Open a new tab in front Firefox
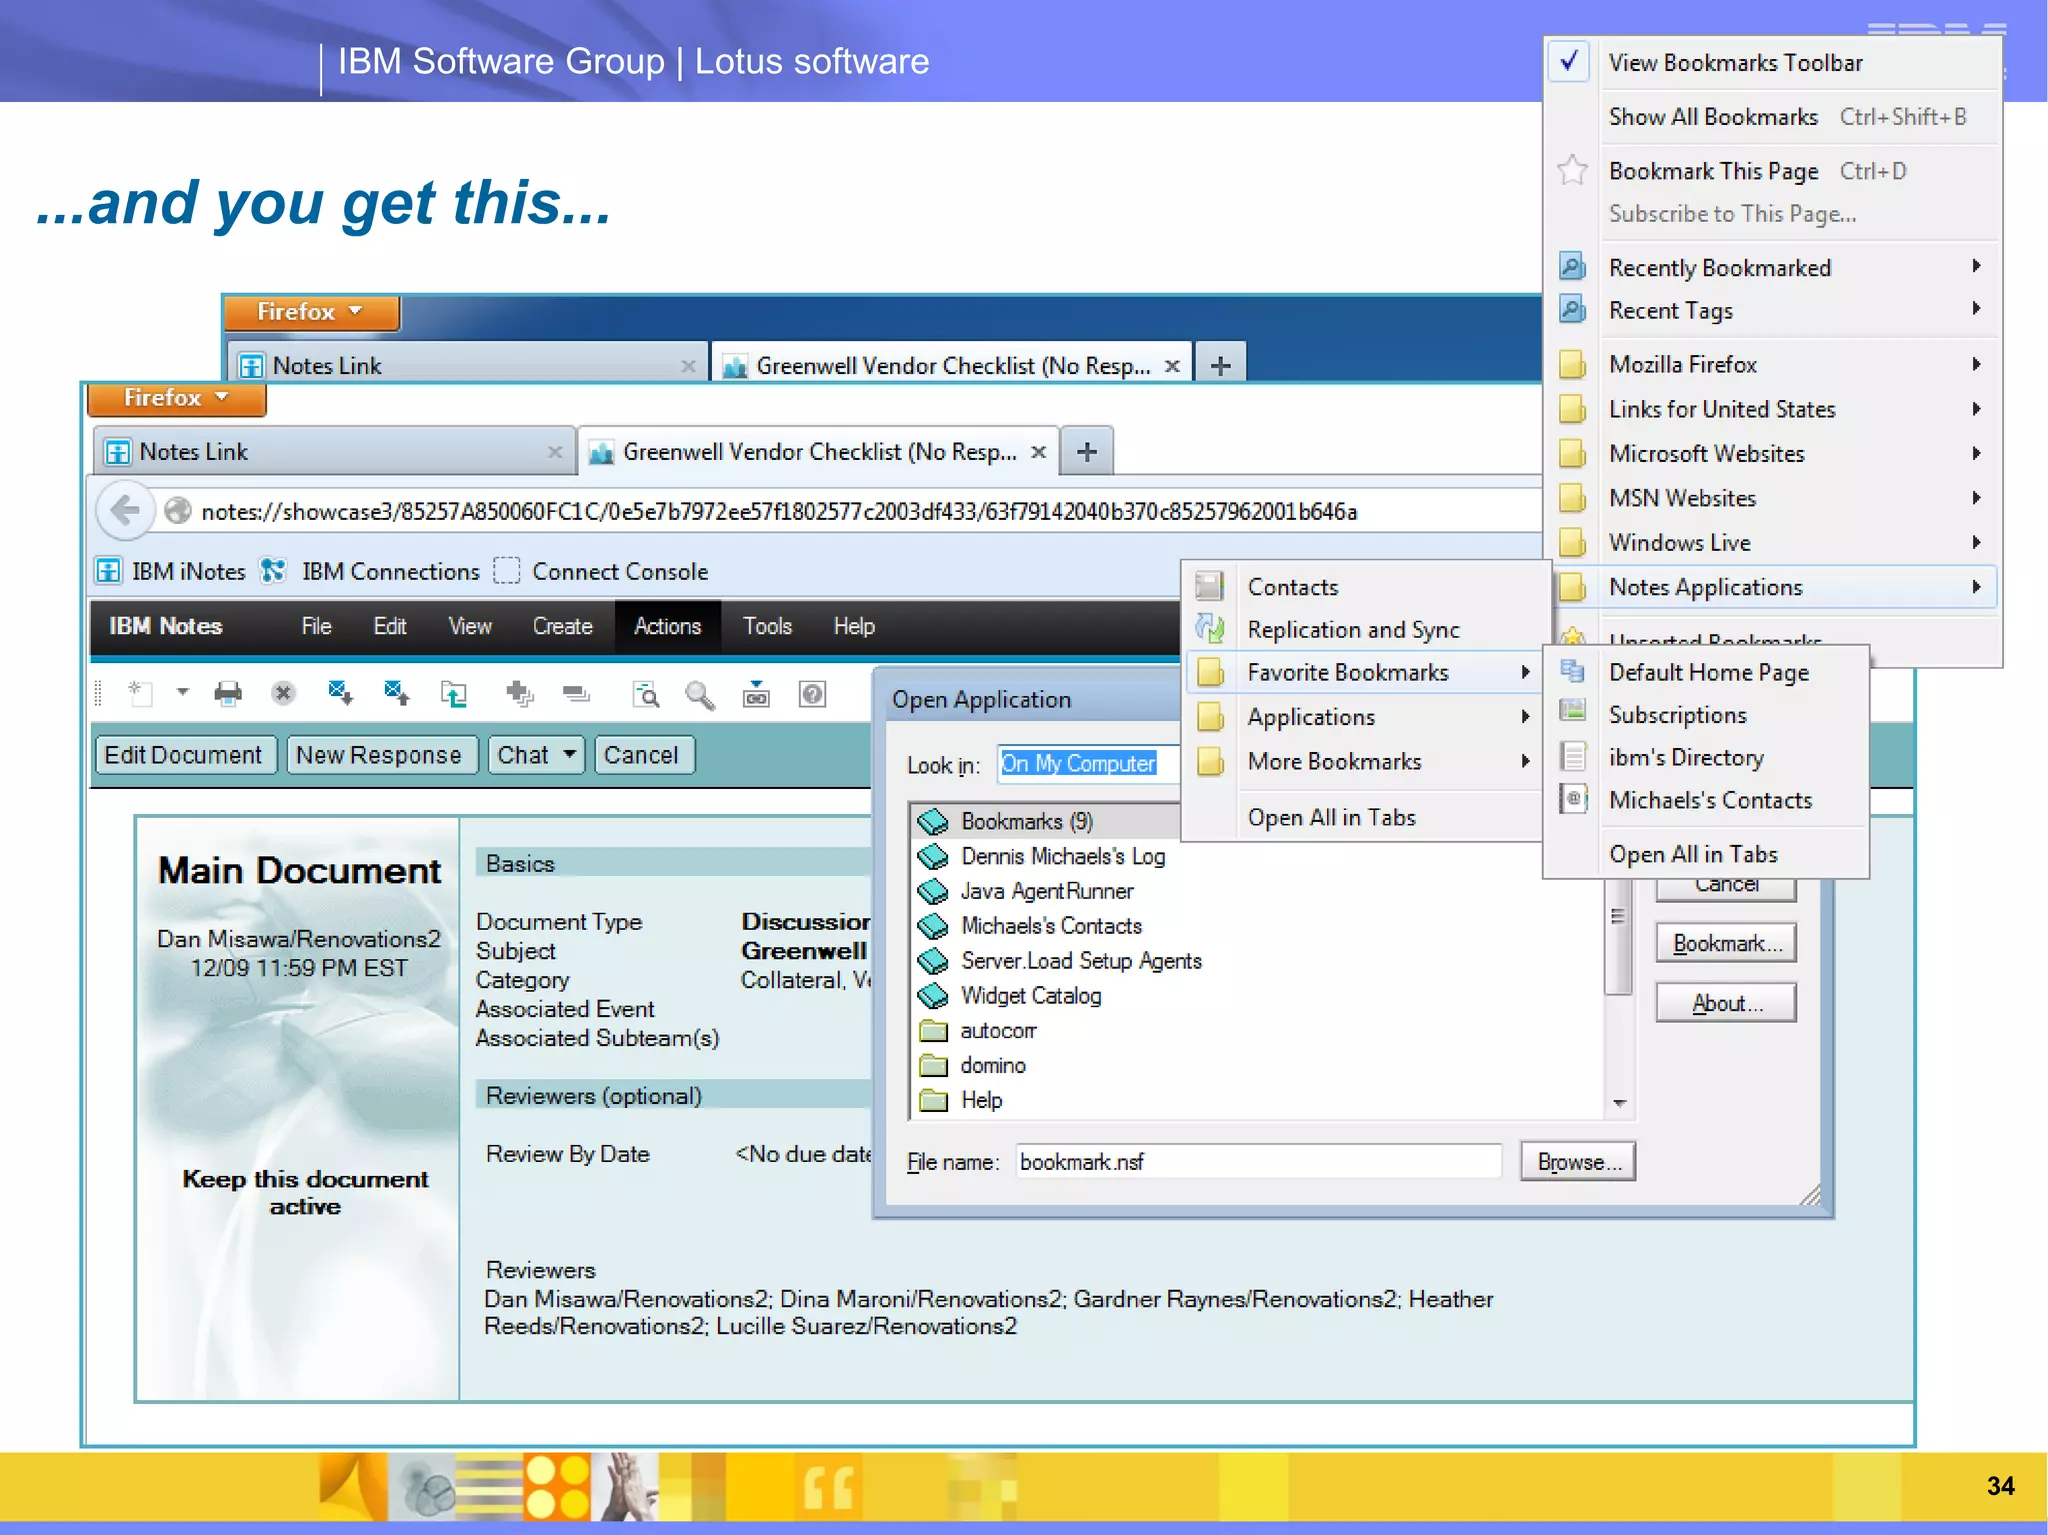The image size is (2048, 1535). tap(1087, 452)
